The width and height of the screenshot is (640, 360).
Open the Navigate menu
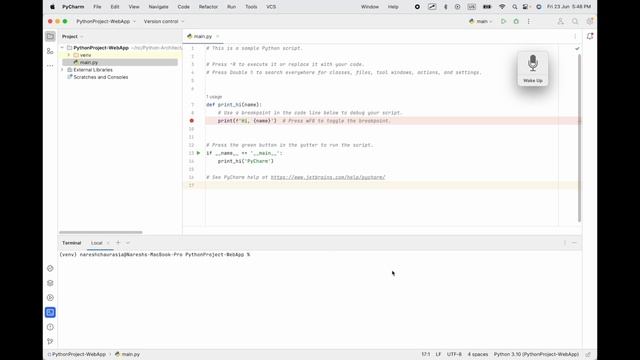[x=158, y=7]
